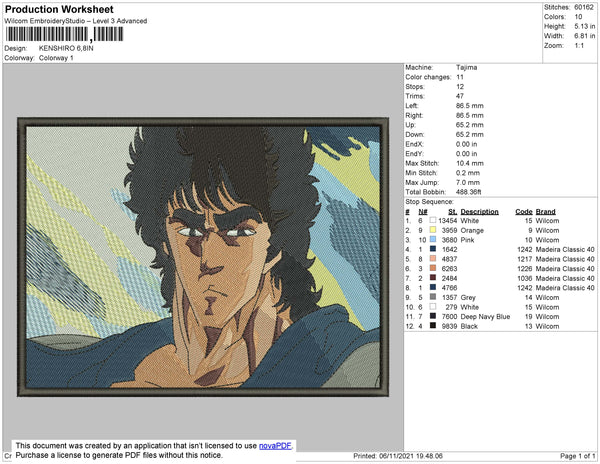Click the Height value 5.13 in
The height and width of the screenshot is (464, 600).
tap(585, 26)
